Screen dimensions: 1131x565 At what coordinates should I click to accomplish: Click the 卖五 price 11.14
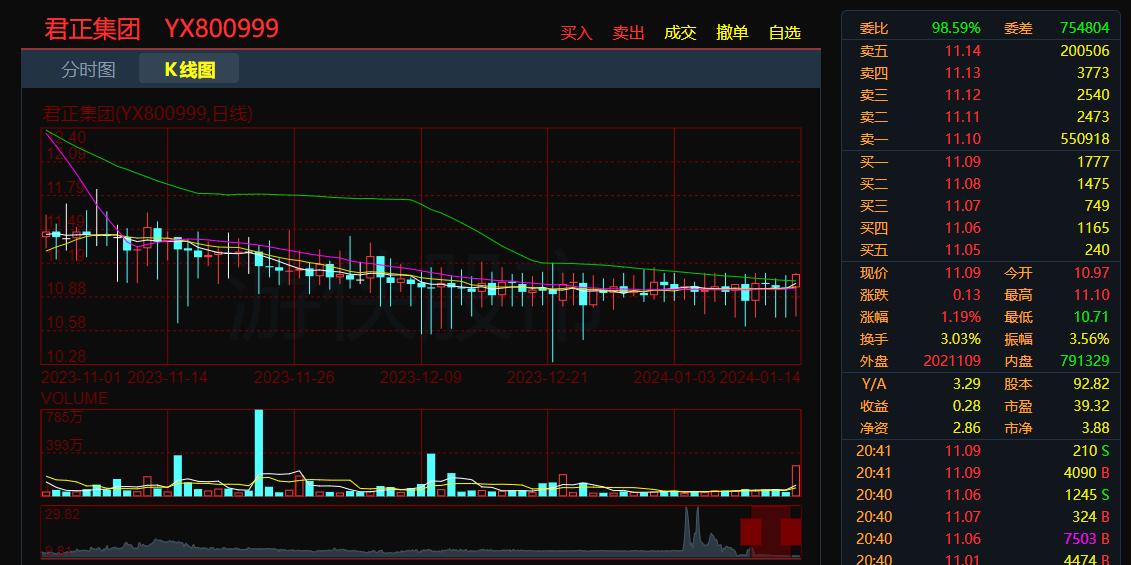click(x=963, y=51)
